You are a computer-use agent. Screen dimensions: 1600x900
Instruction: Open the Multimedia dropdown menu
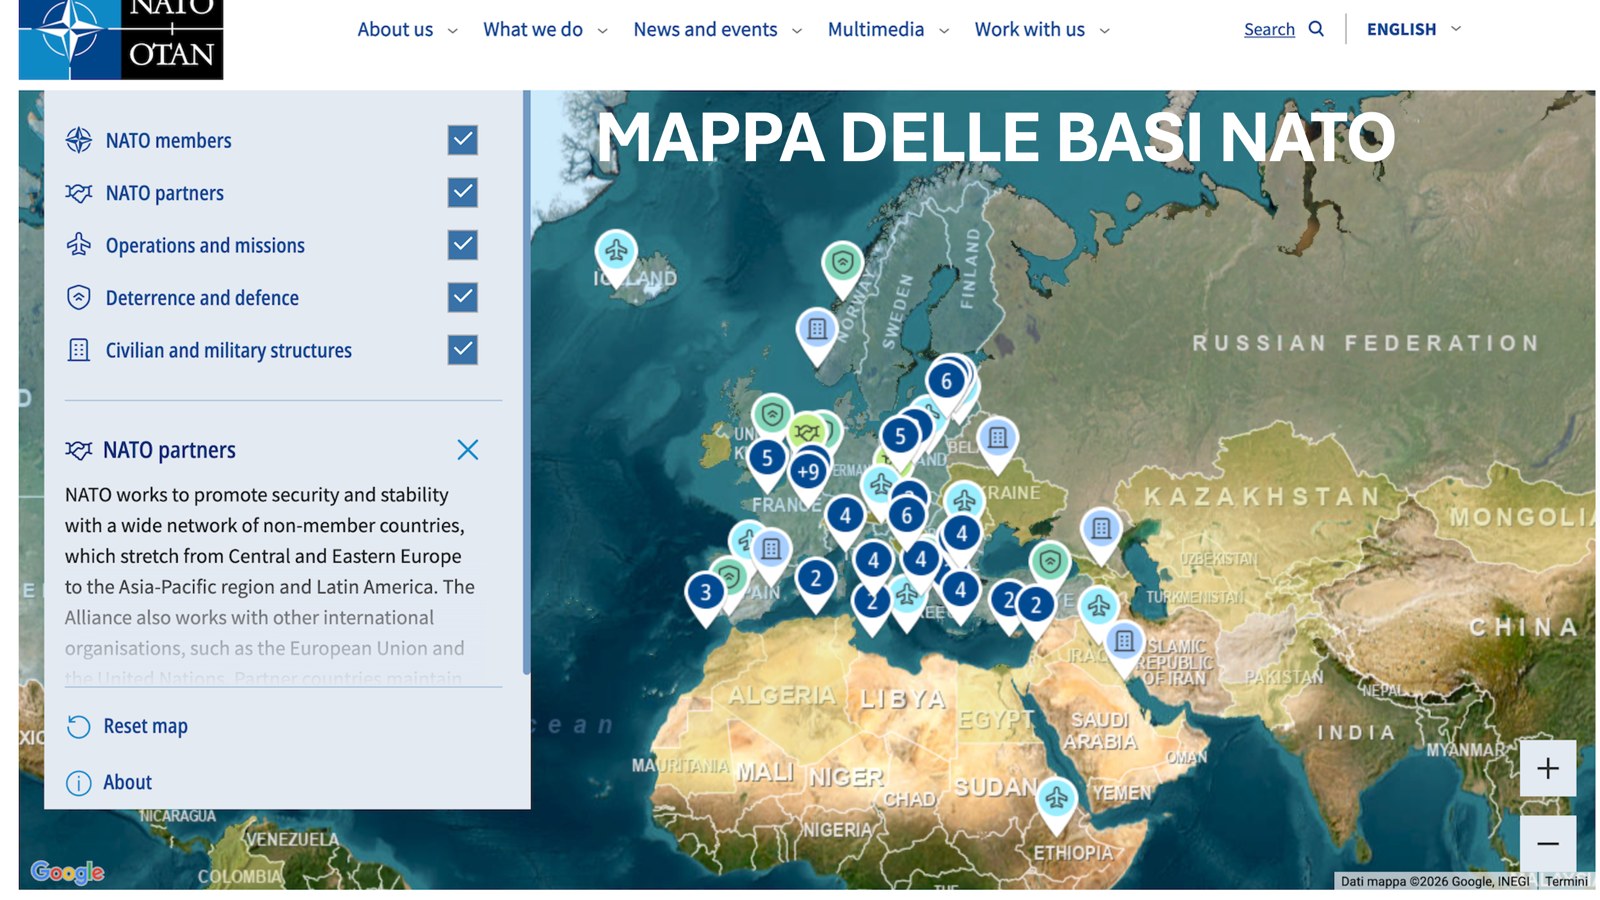click(x=887, y=30)
